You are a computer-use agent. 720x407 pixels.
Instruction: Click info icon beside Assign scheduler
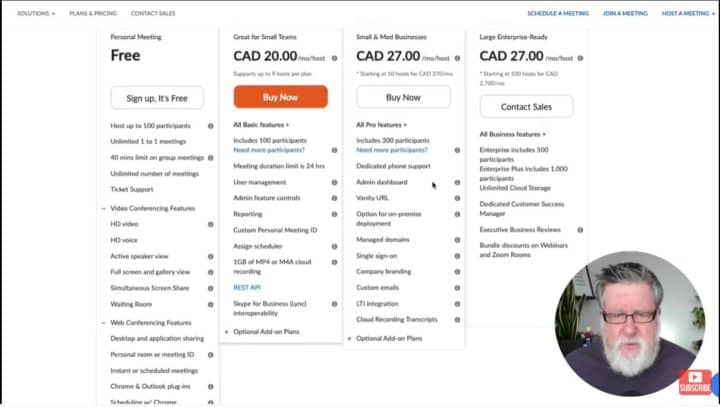[x=334, y=246]
